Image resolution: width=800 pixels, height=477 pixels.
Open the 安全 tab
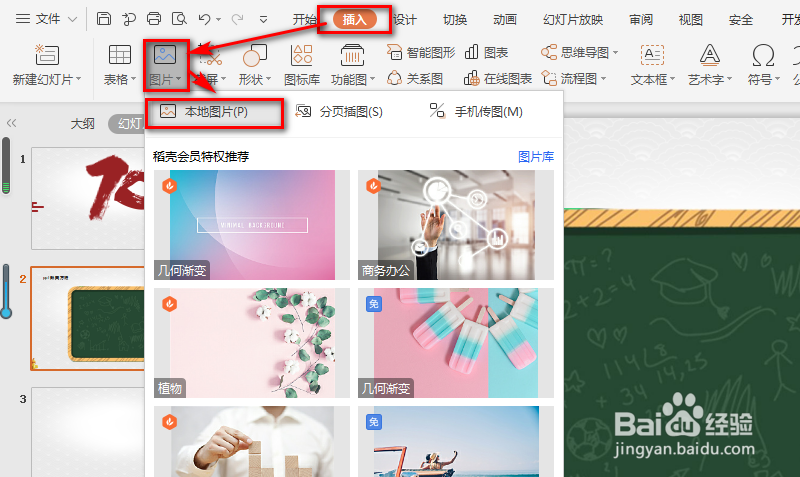pos(741,20)
